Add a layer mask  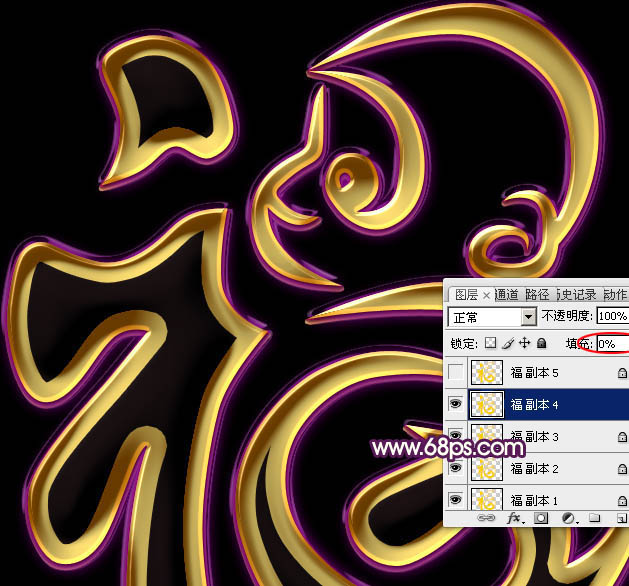[x=541, y=518]
